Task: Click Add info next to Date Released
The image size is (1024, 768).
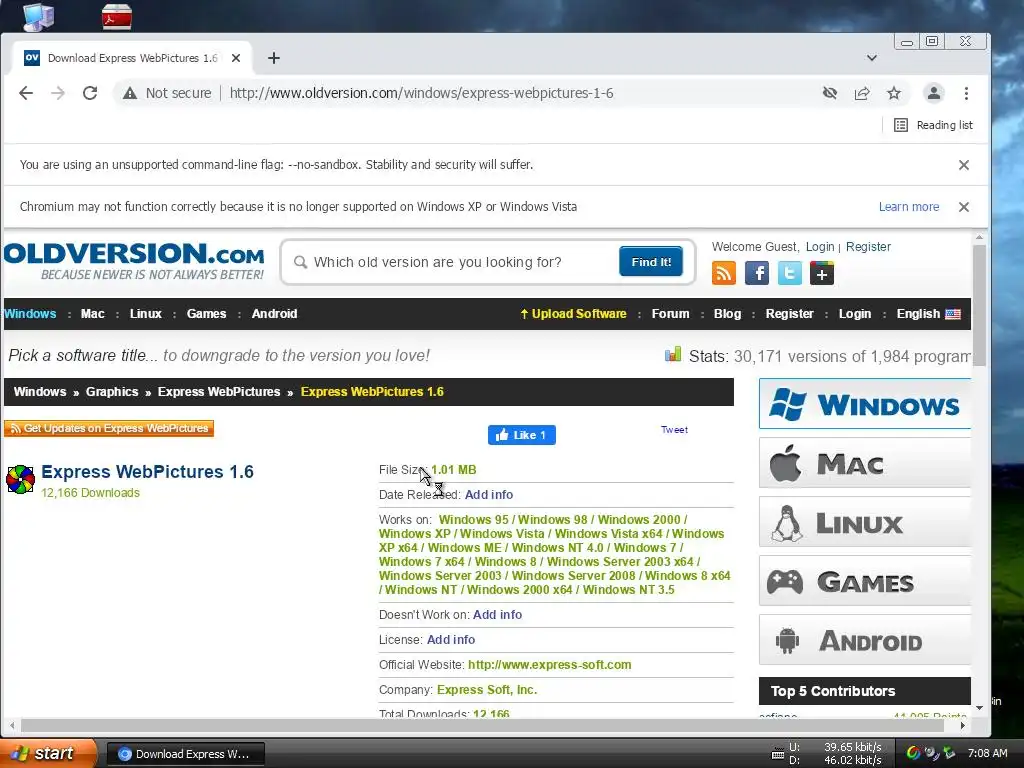Action: coord(488,495)
